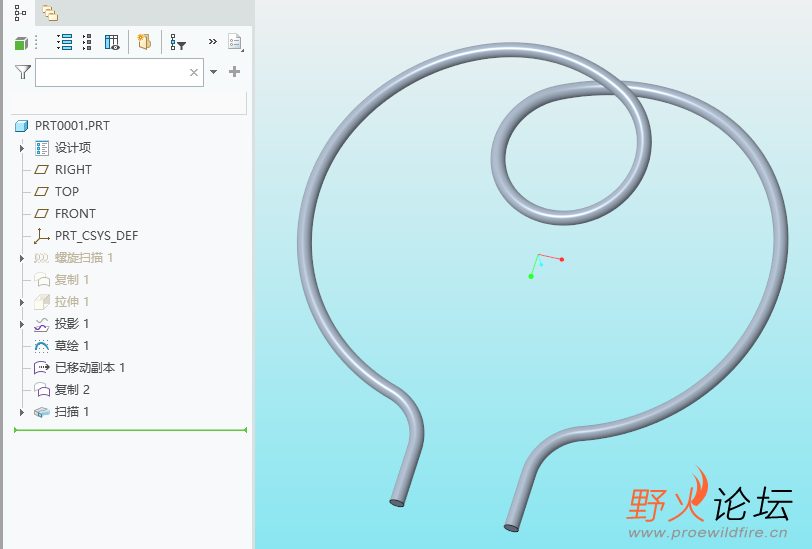Click the sketch icon of 草绘 1
Screen dimensions: 812x549
pos(41,346)
